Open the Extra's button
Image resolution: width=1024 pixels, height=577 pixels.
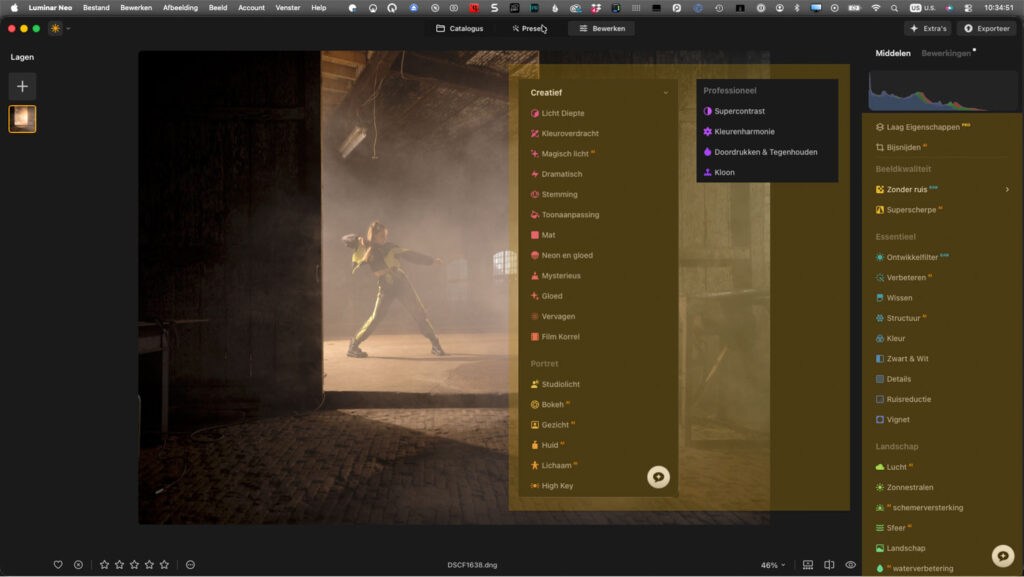pyautogui.click(x=928, y=29)
